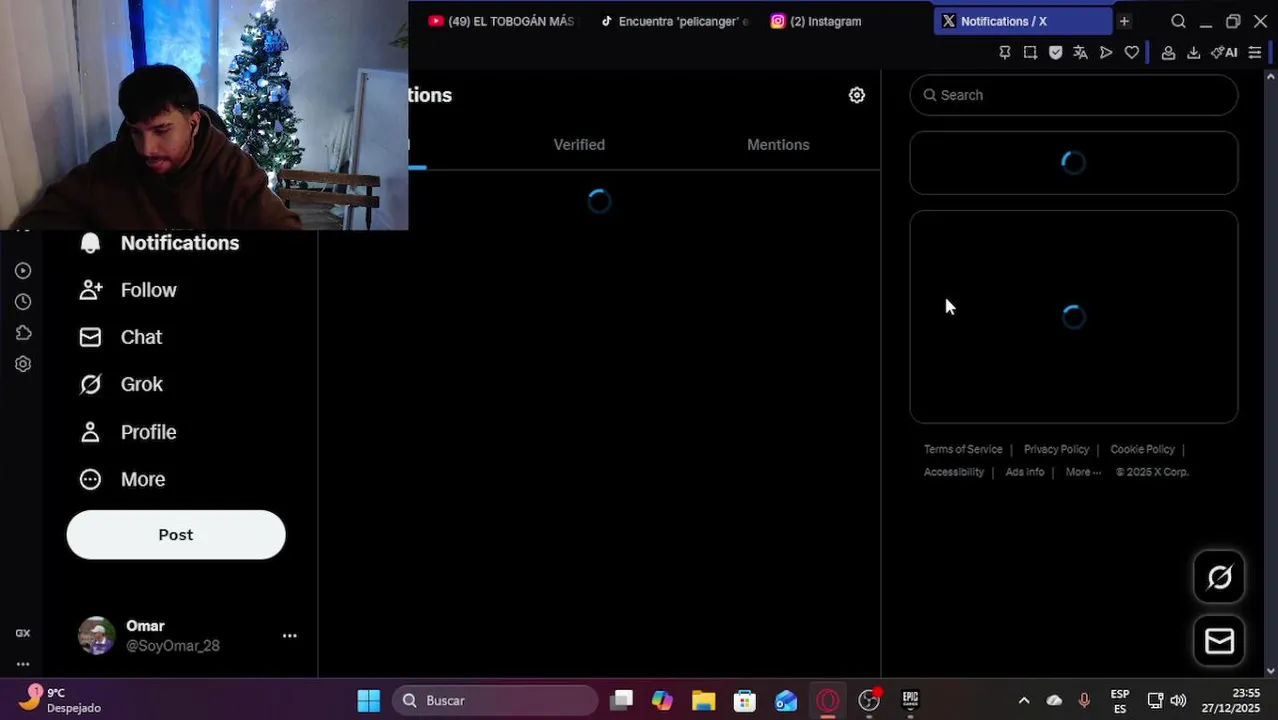Screen dimensions: 1278x720
Task: Open Grok from the X sidebar
Action: coord(121,384)
